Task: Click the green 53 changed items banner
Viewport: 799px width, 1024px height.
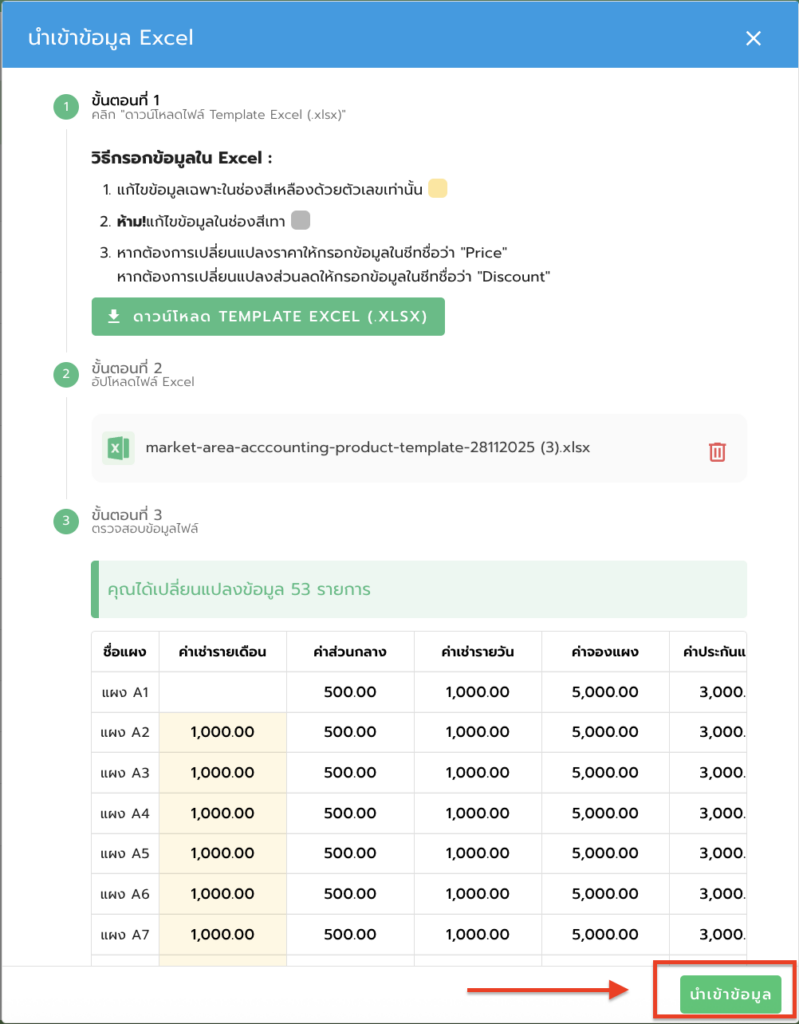Action: (x=419, y=589)
